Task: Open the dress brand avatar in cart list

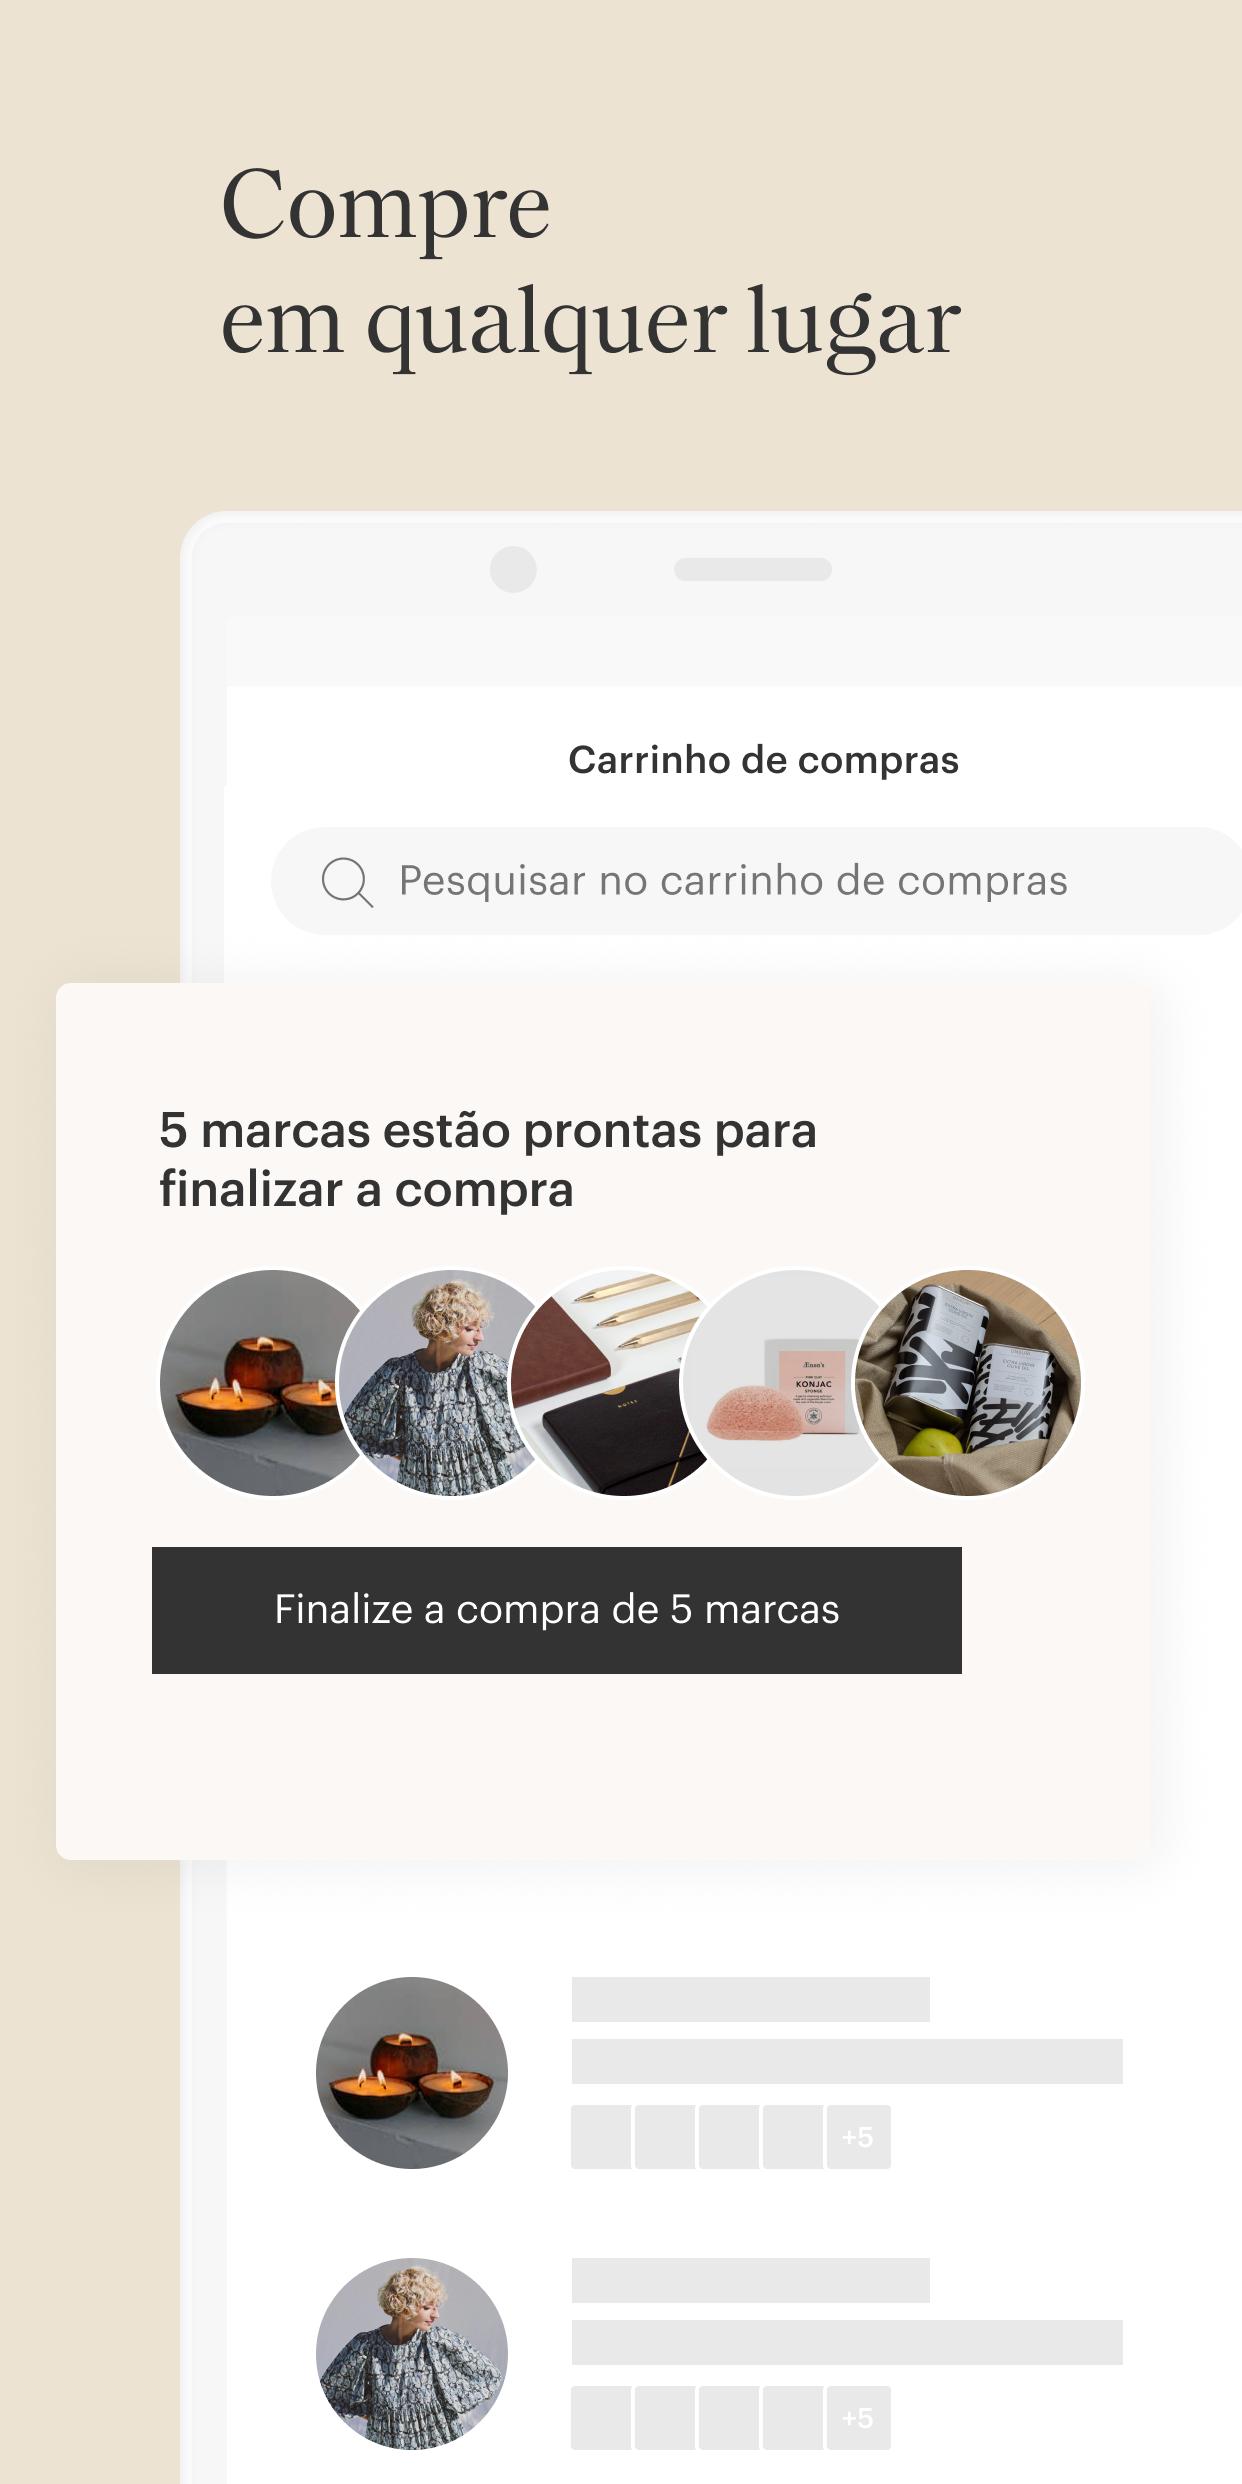Action: (412, 2353)
